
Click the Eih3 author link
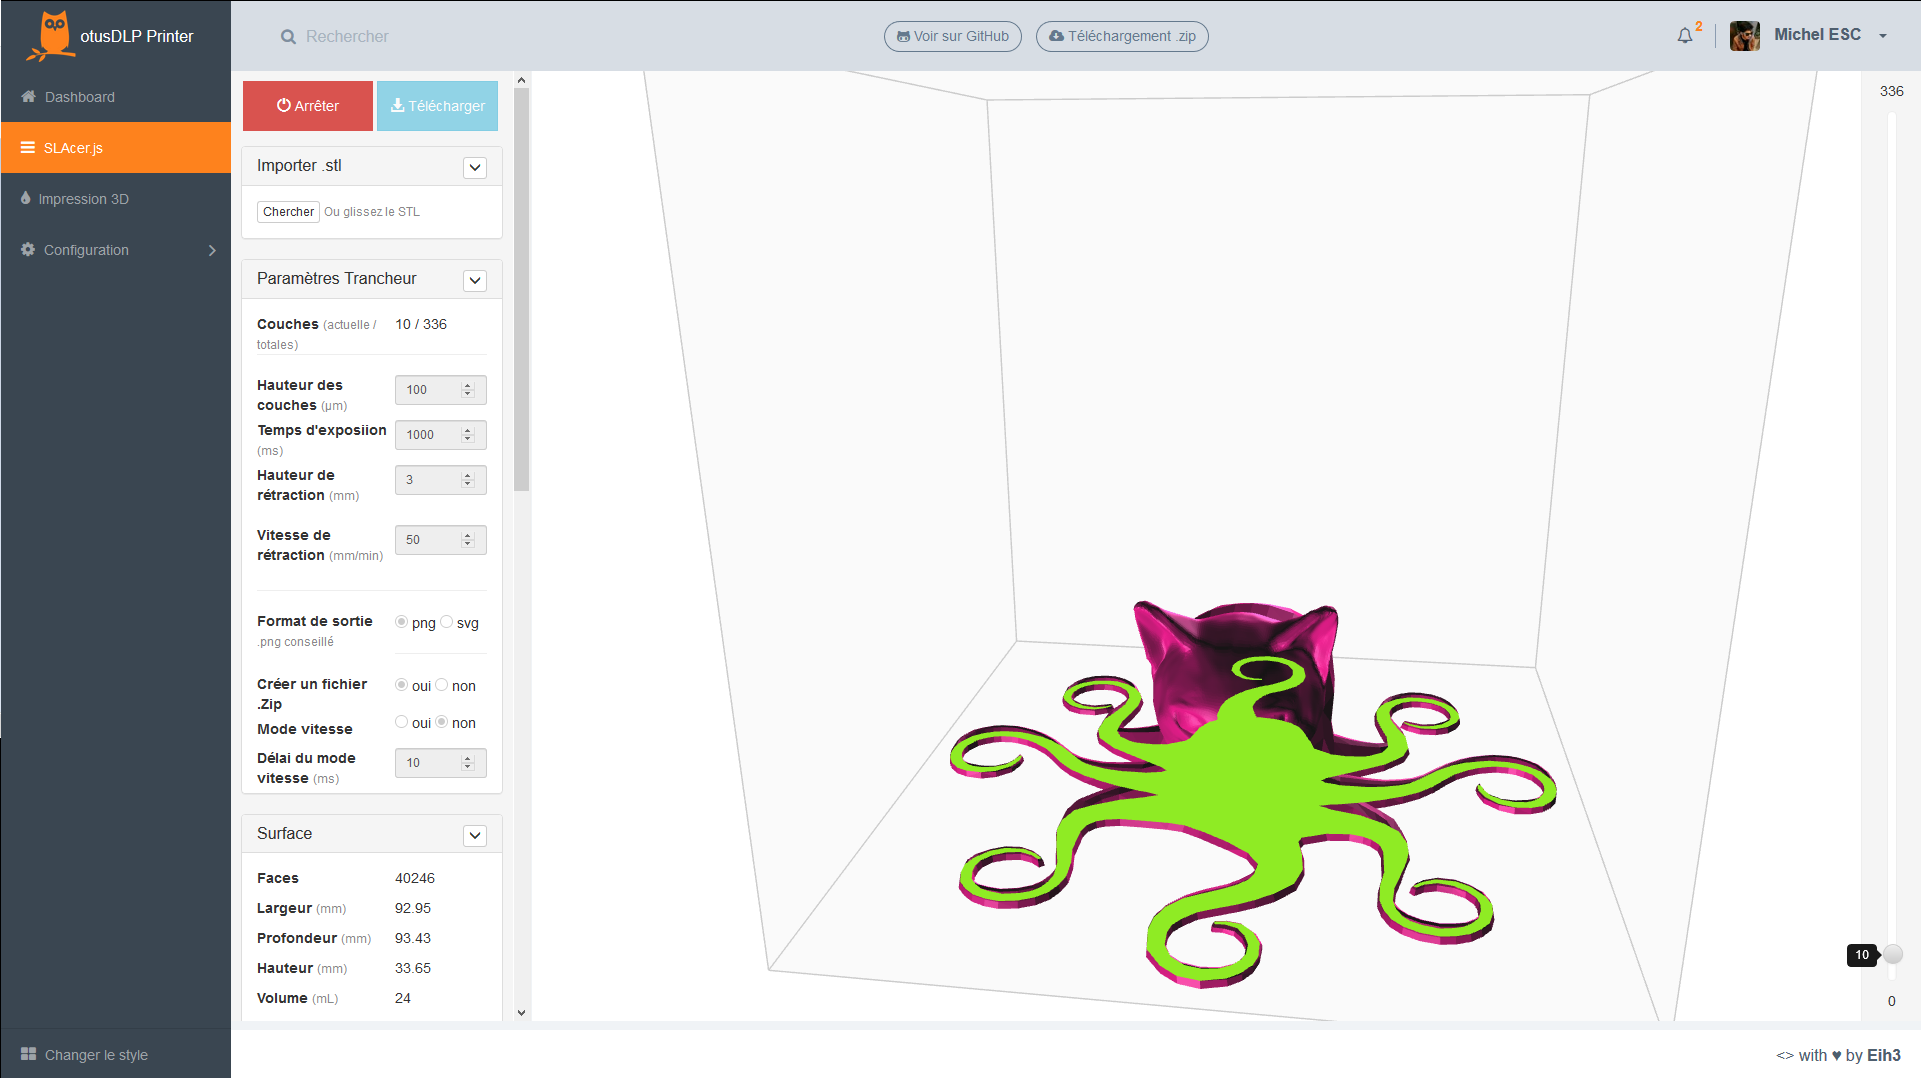tap(1884, 1056)
